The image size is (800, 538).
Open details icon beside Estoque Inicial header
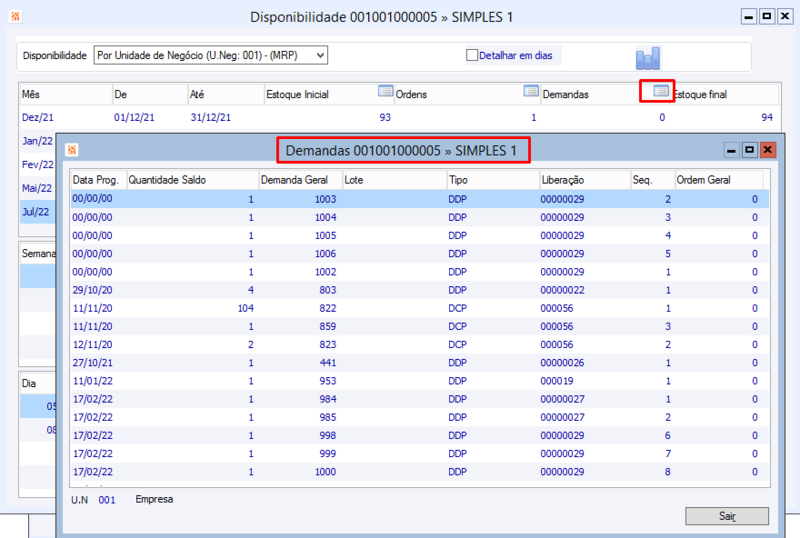click(x=386, y=92)
